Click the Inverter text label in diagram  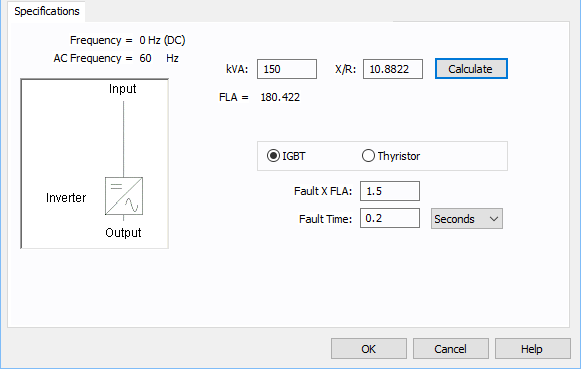[66, 198]
